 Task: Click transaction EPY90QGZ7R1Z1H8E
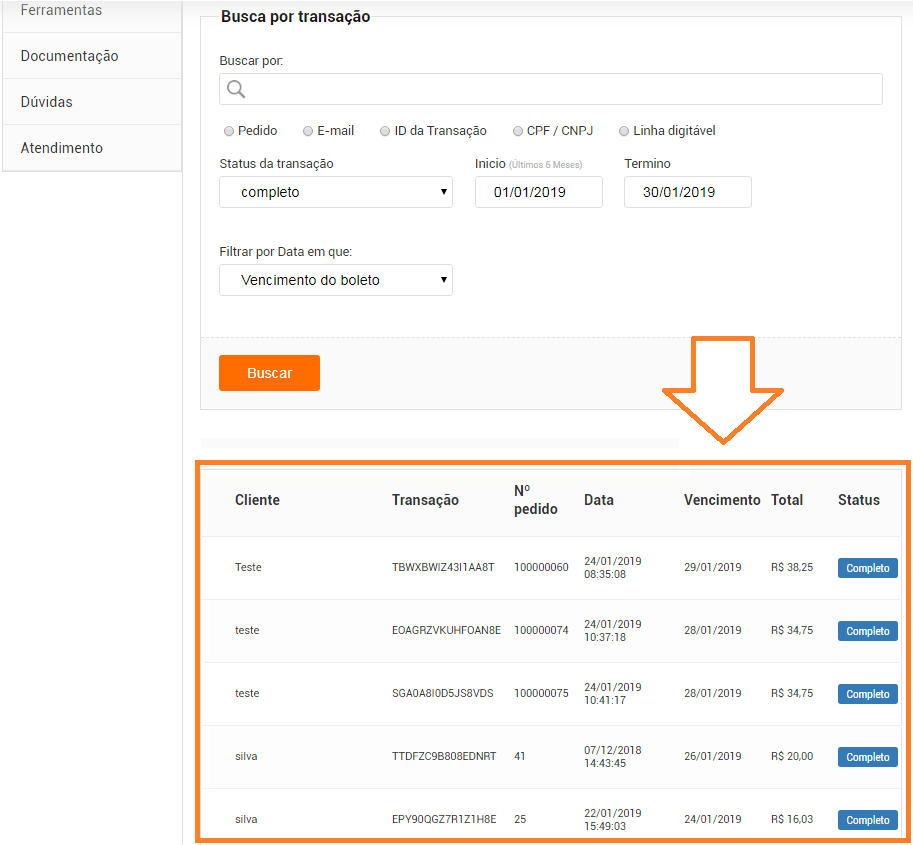click(x=444, y=819)
